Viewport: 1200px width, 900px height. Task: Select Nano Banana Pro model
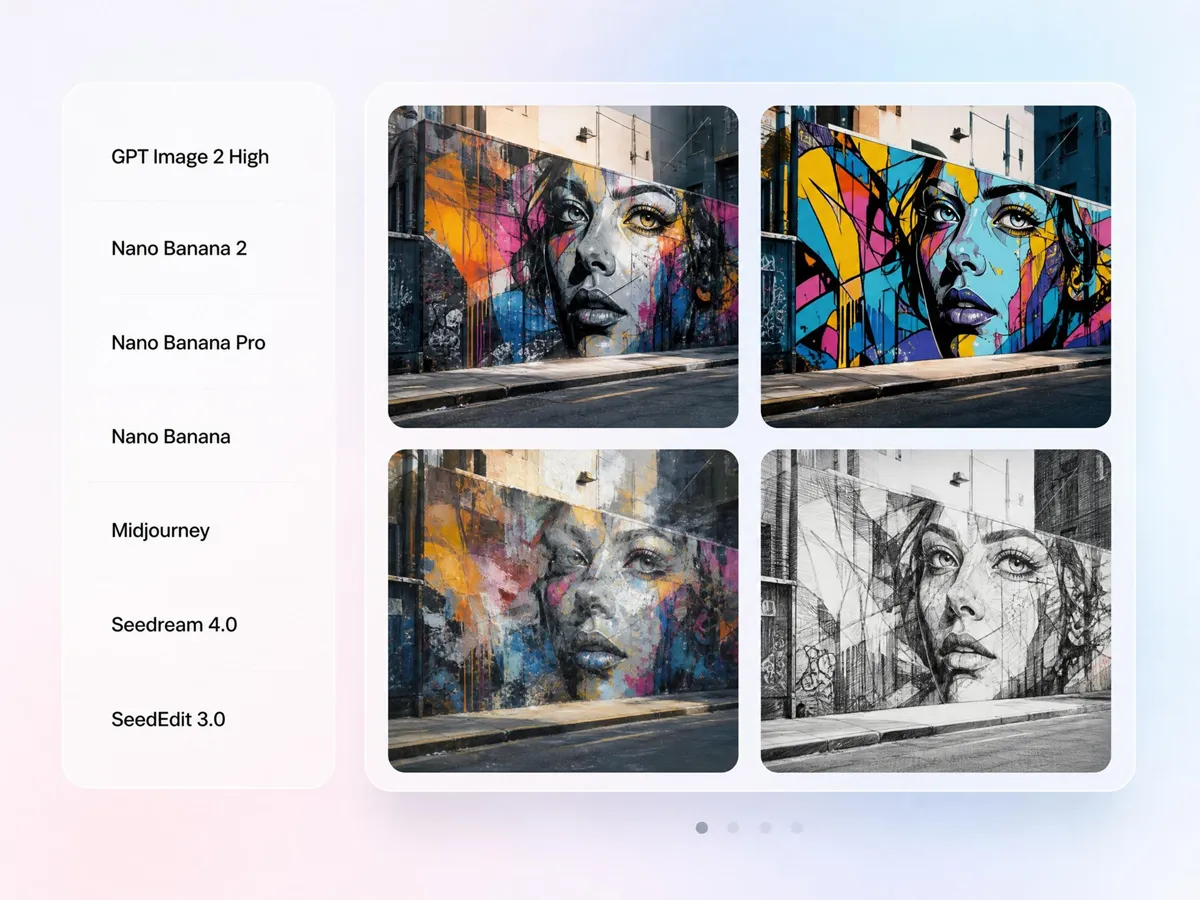pyautogui.click(x=188, y=342)
